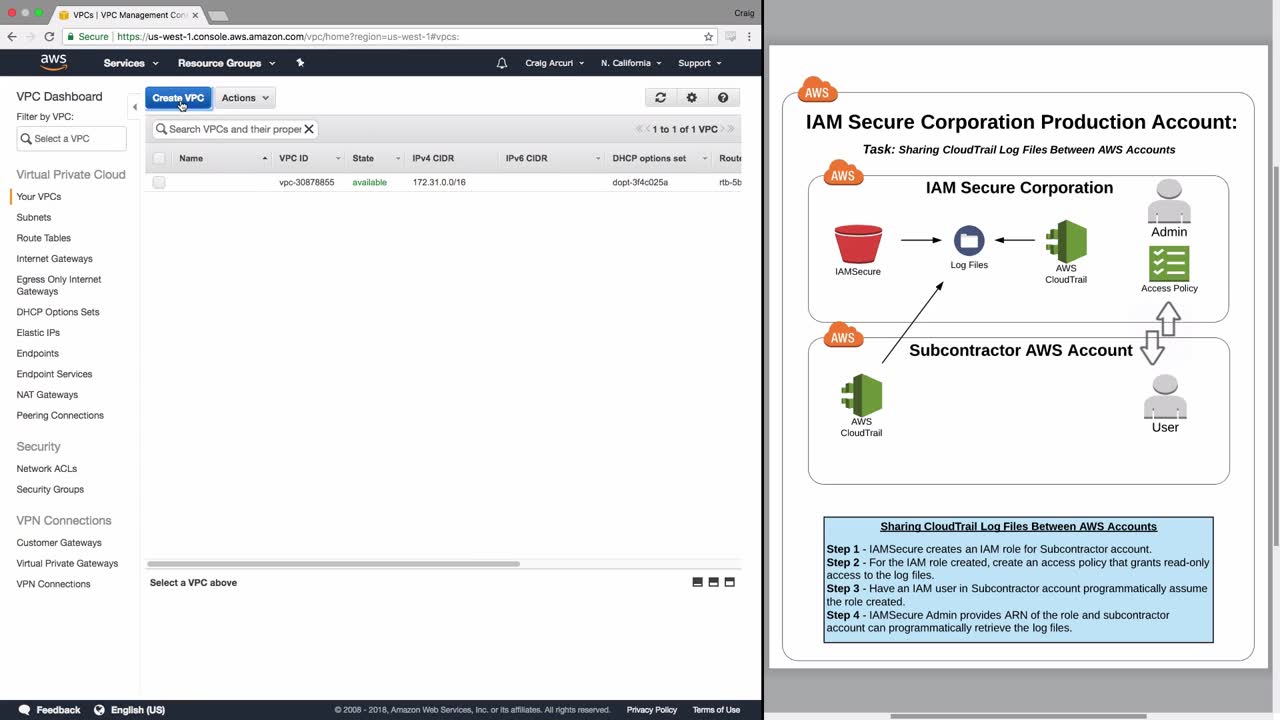
Task: Refresh the VPC list
Action: [x=660, y=98]
